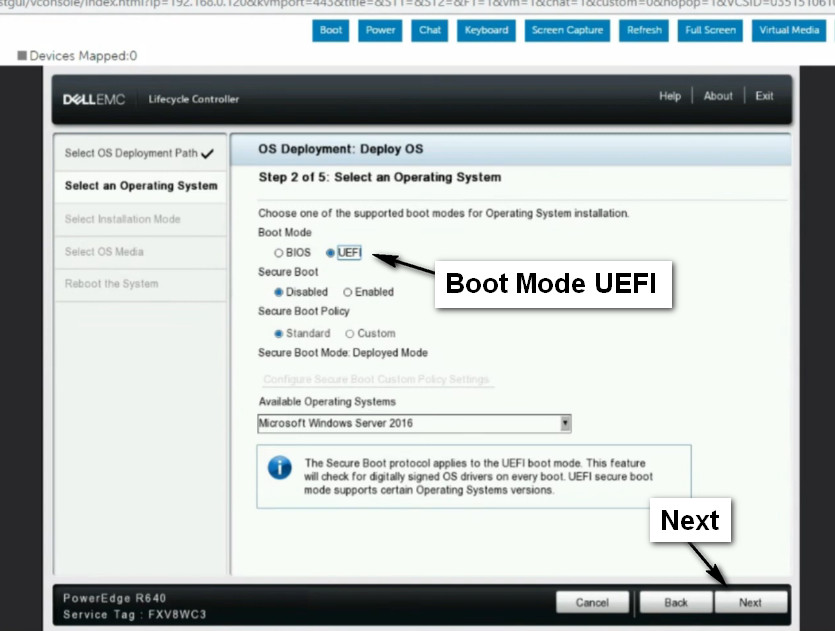Open Reboot the System step

[x=141, y=284]
